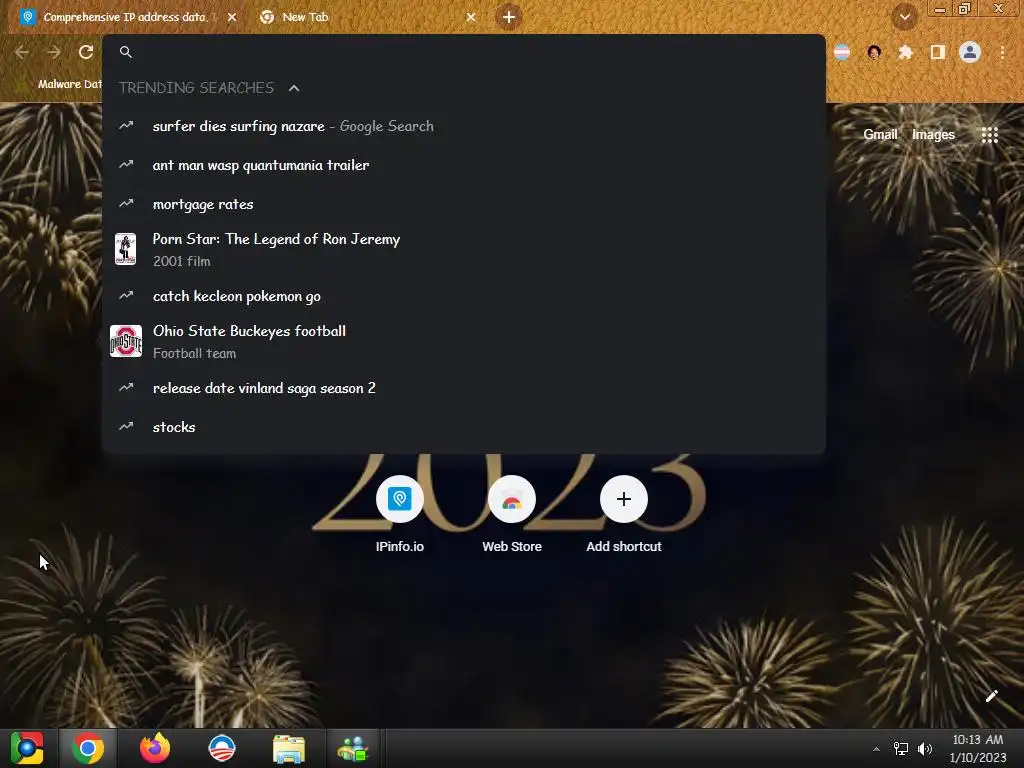Customize Chrome with the pencil icon

tap(991, 696)
